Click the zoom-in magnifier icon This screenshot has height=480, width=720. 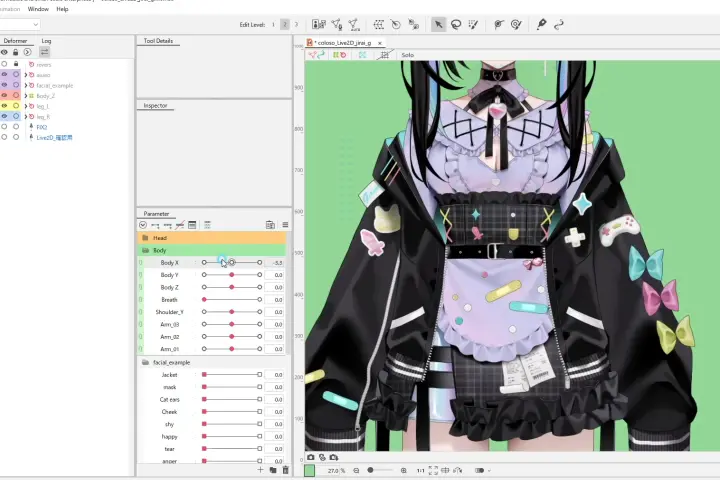404,470
